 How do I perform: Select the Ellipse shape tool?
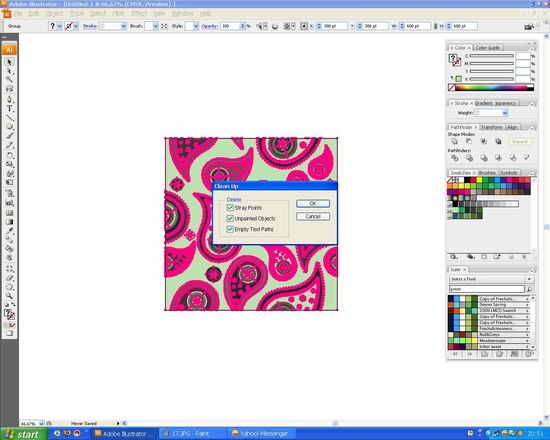[x=9, y=127]
